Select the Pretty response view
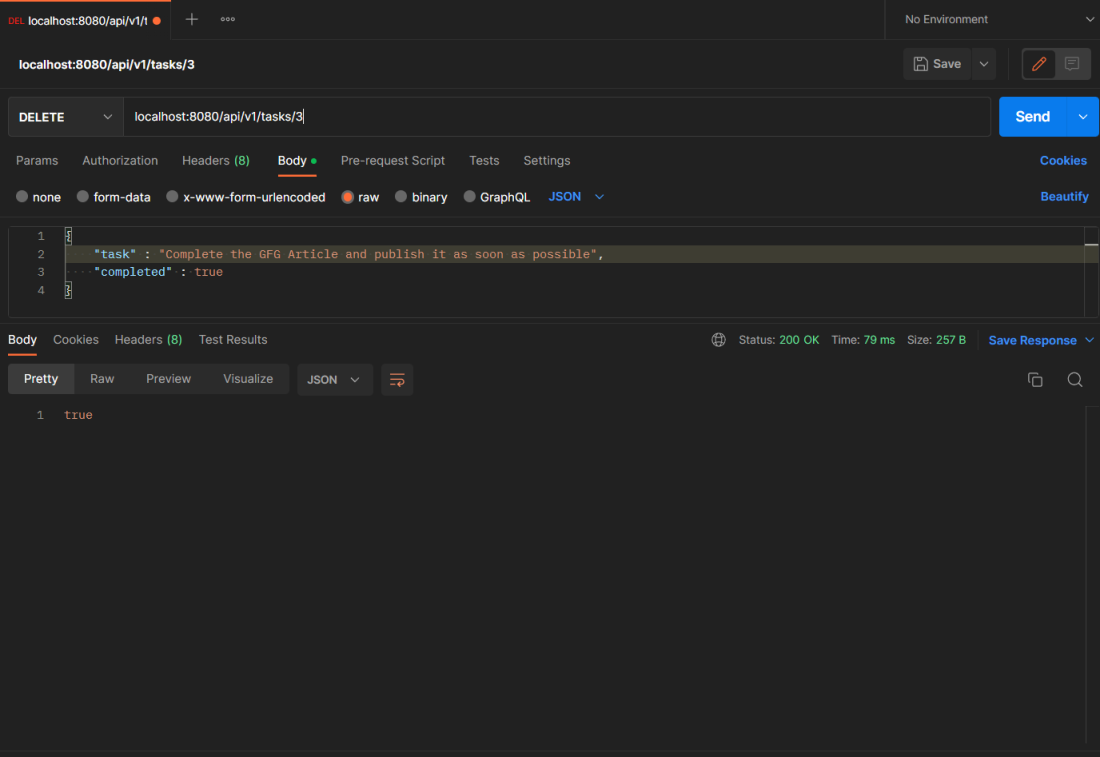The width and height of the screenshot is (1100, 757). (x=41, y=379)
